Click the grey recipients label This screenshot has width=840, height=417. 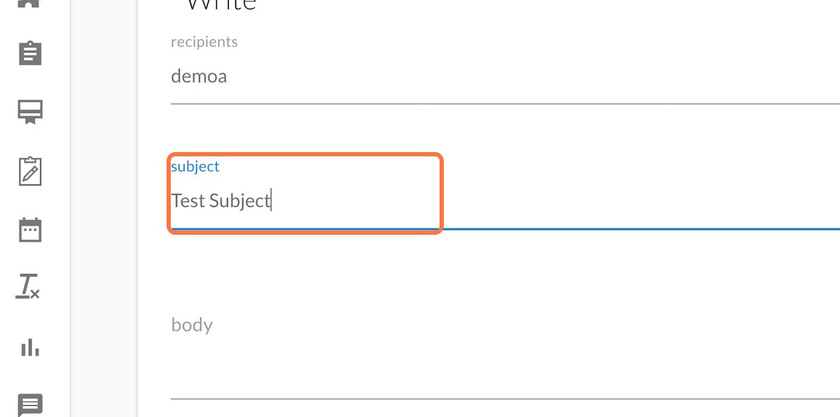pos(204,42)
